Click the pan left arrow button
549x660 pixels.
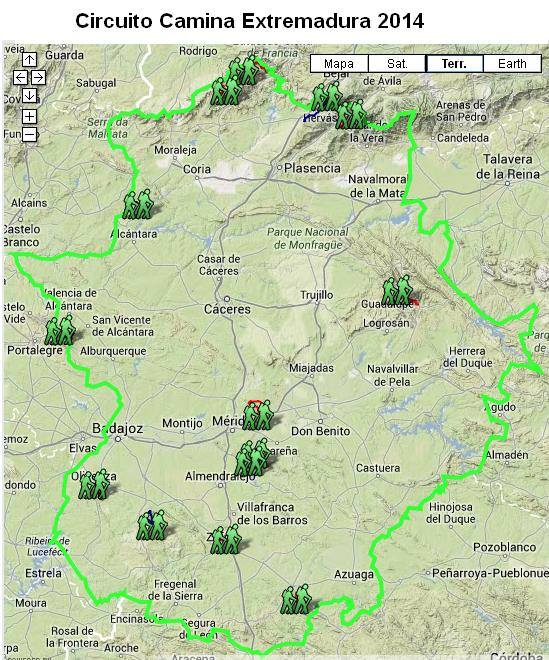[x=20, y=77]
